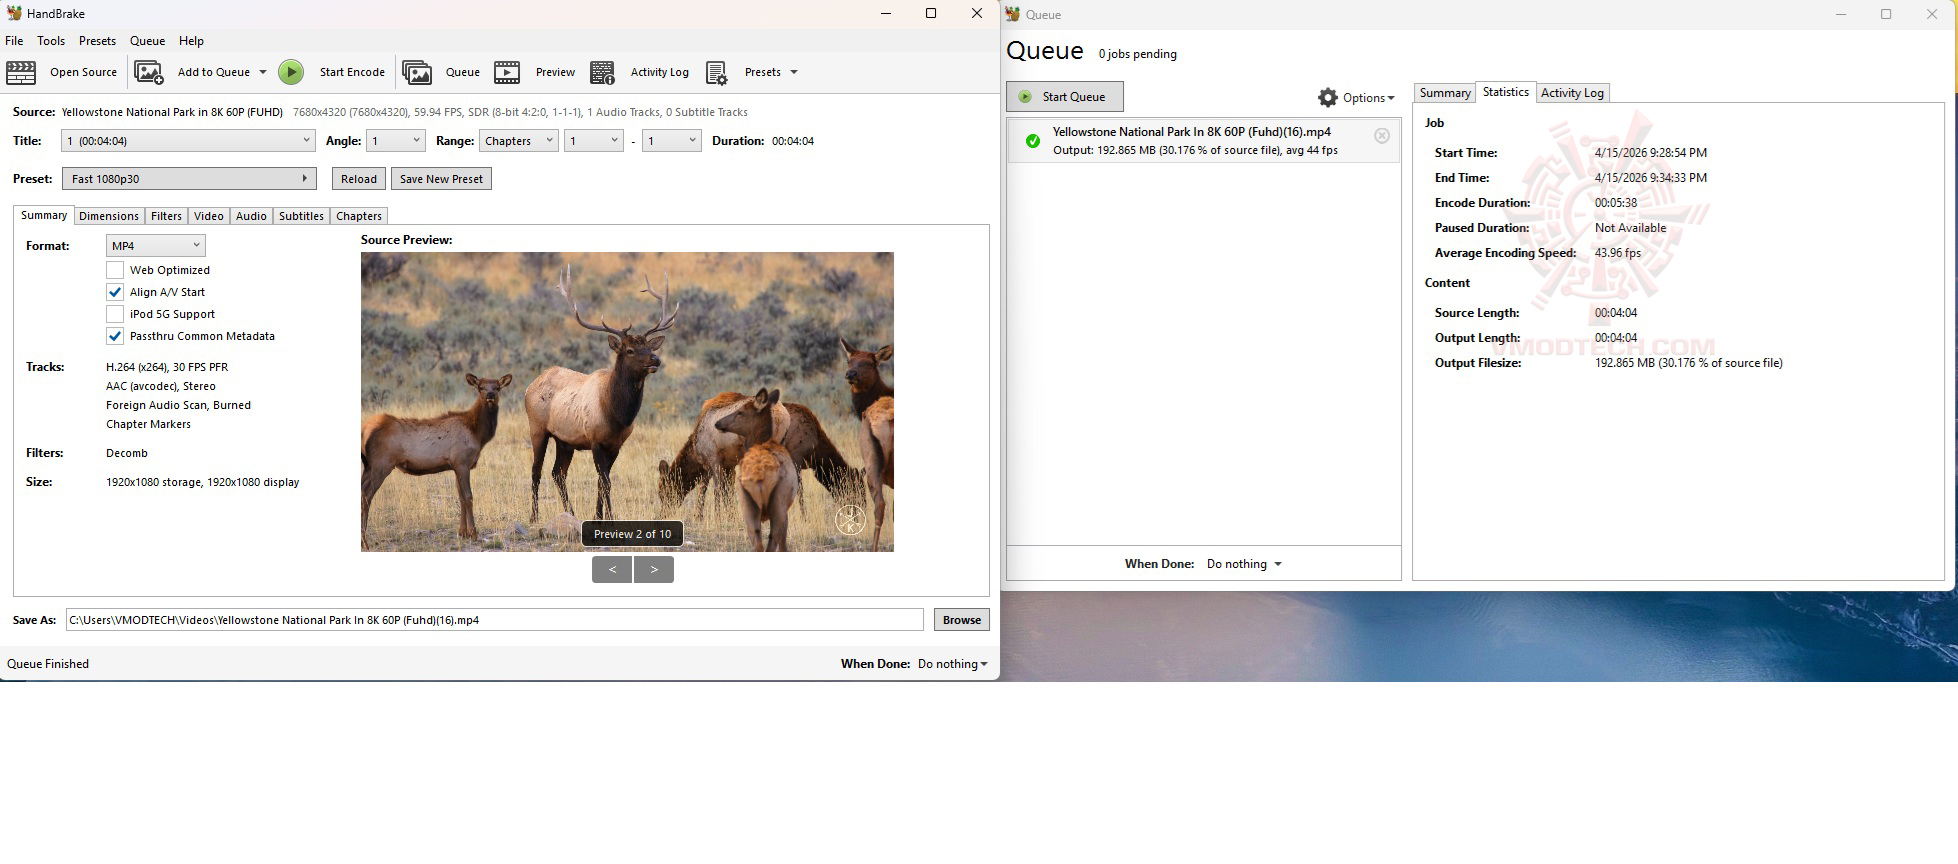
Task: Click the green play icon on Start Queue
Action: click(1025, 97)
